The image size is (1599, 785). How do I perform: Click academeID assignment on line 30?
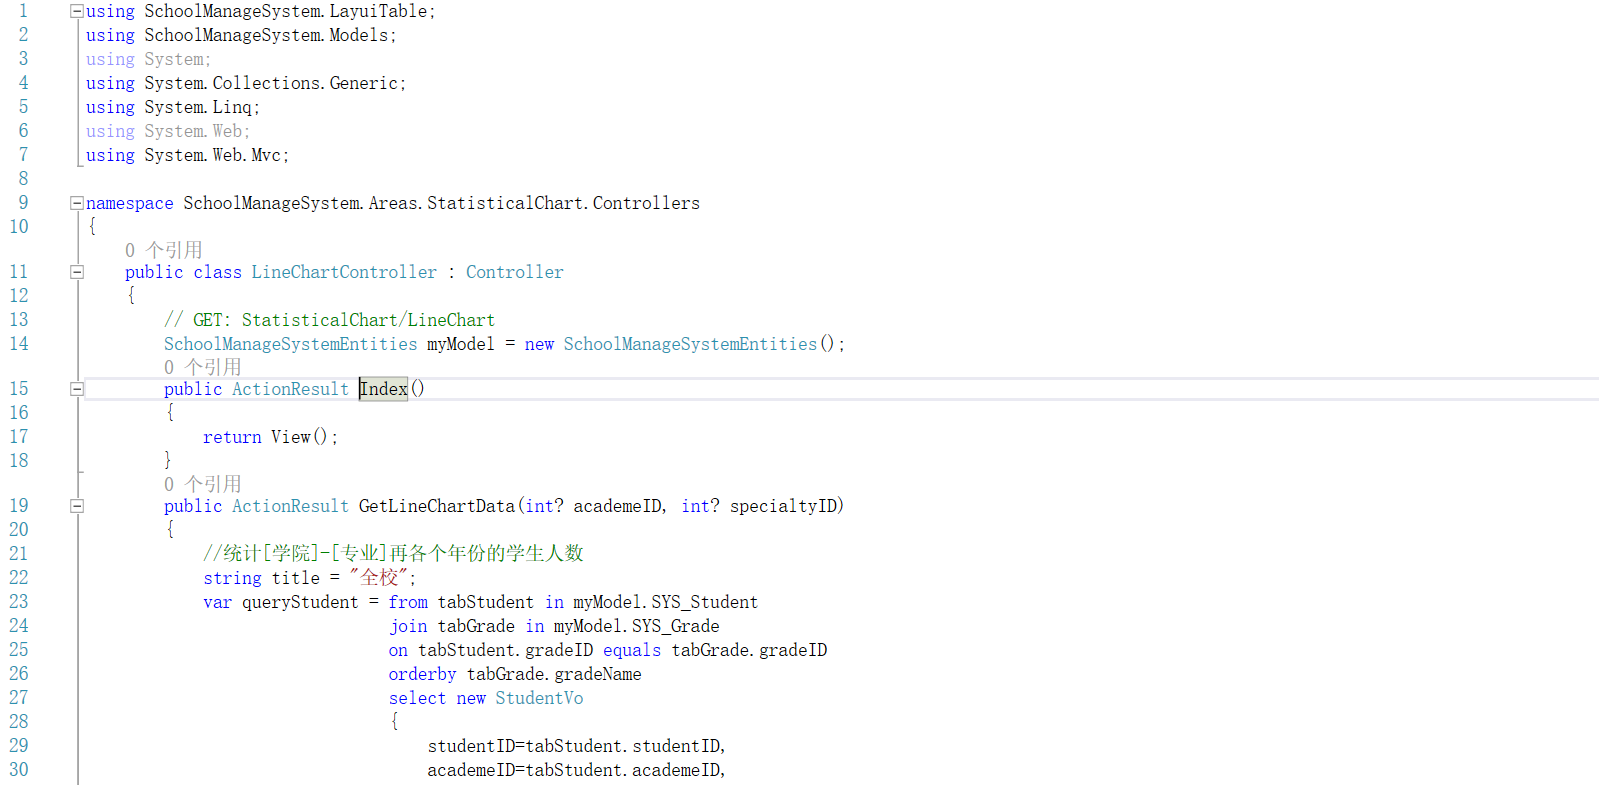tap(576, 770)
